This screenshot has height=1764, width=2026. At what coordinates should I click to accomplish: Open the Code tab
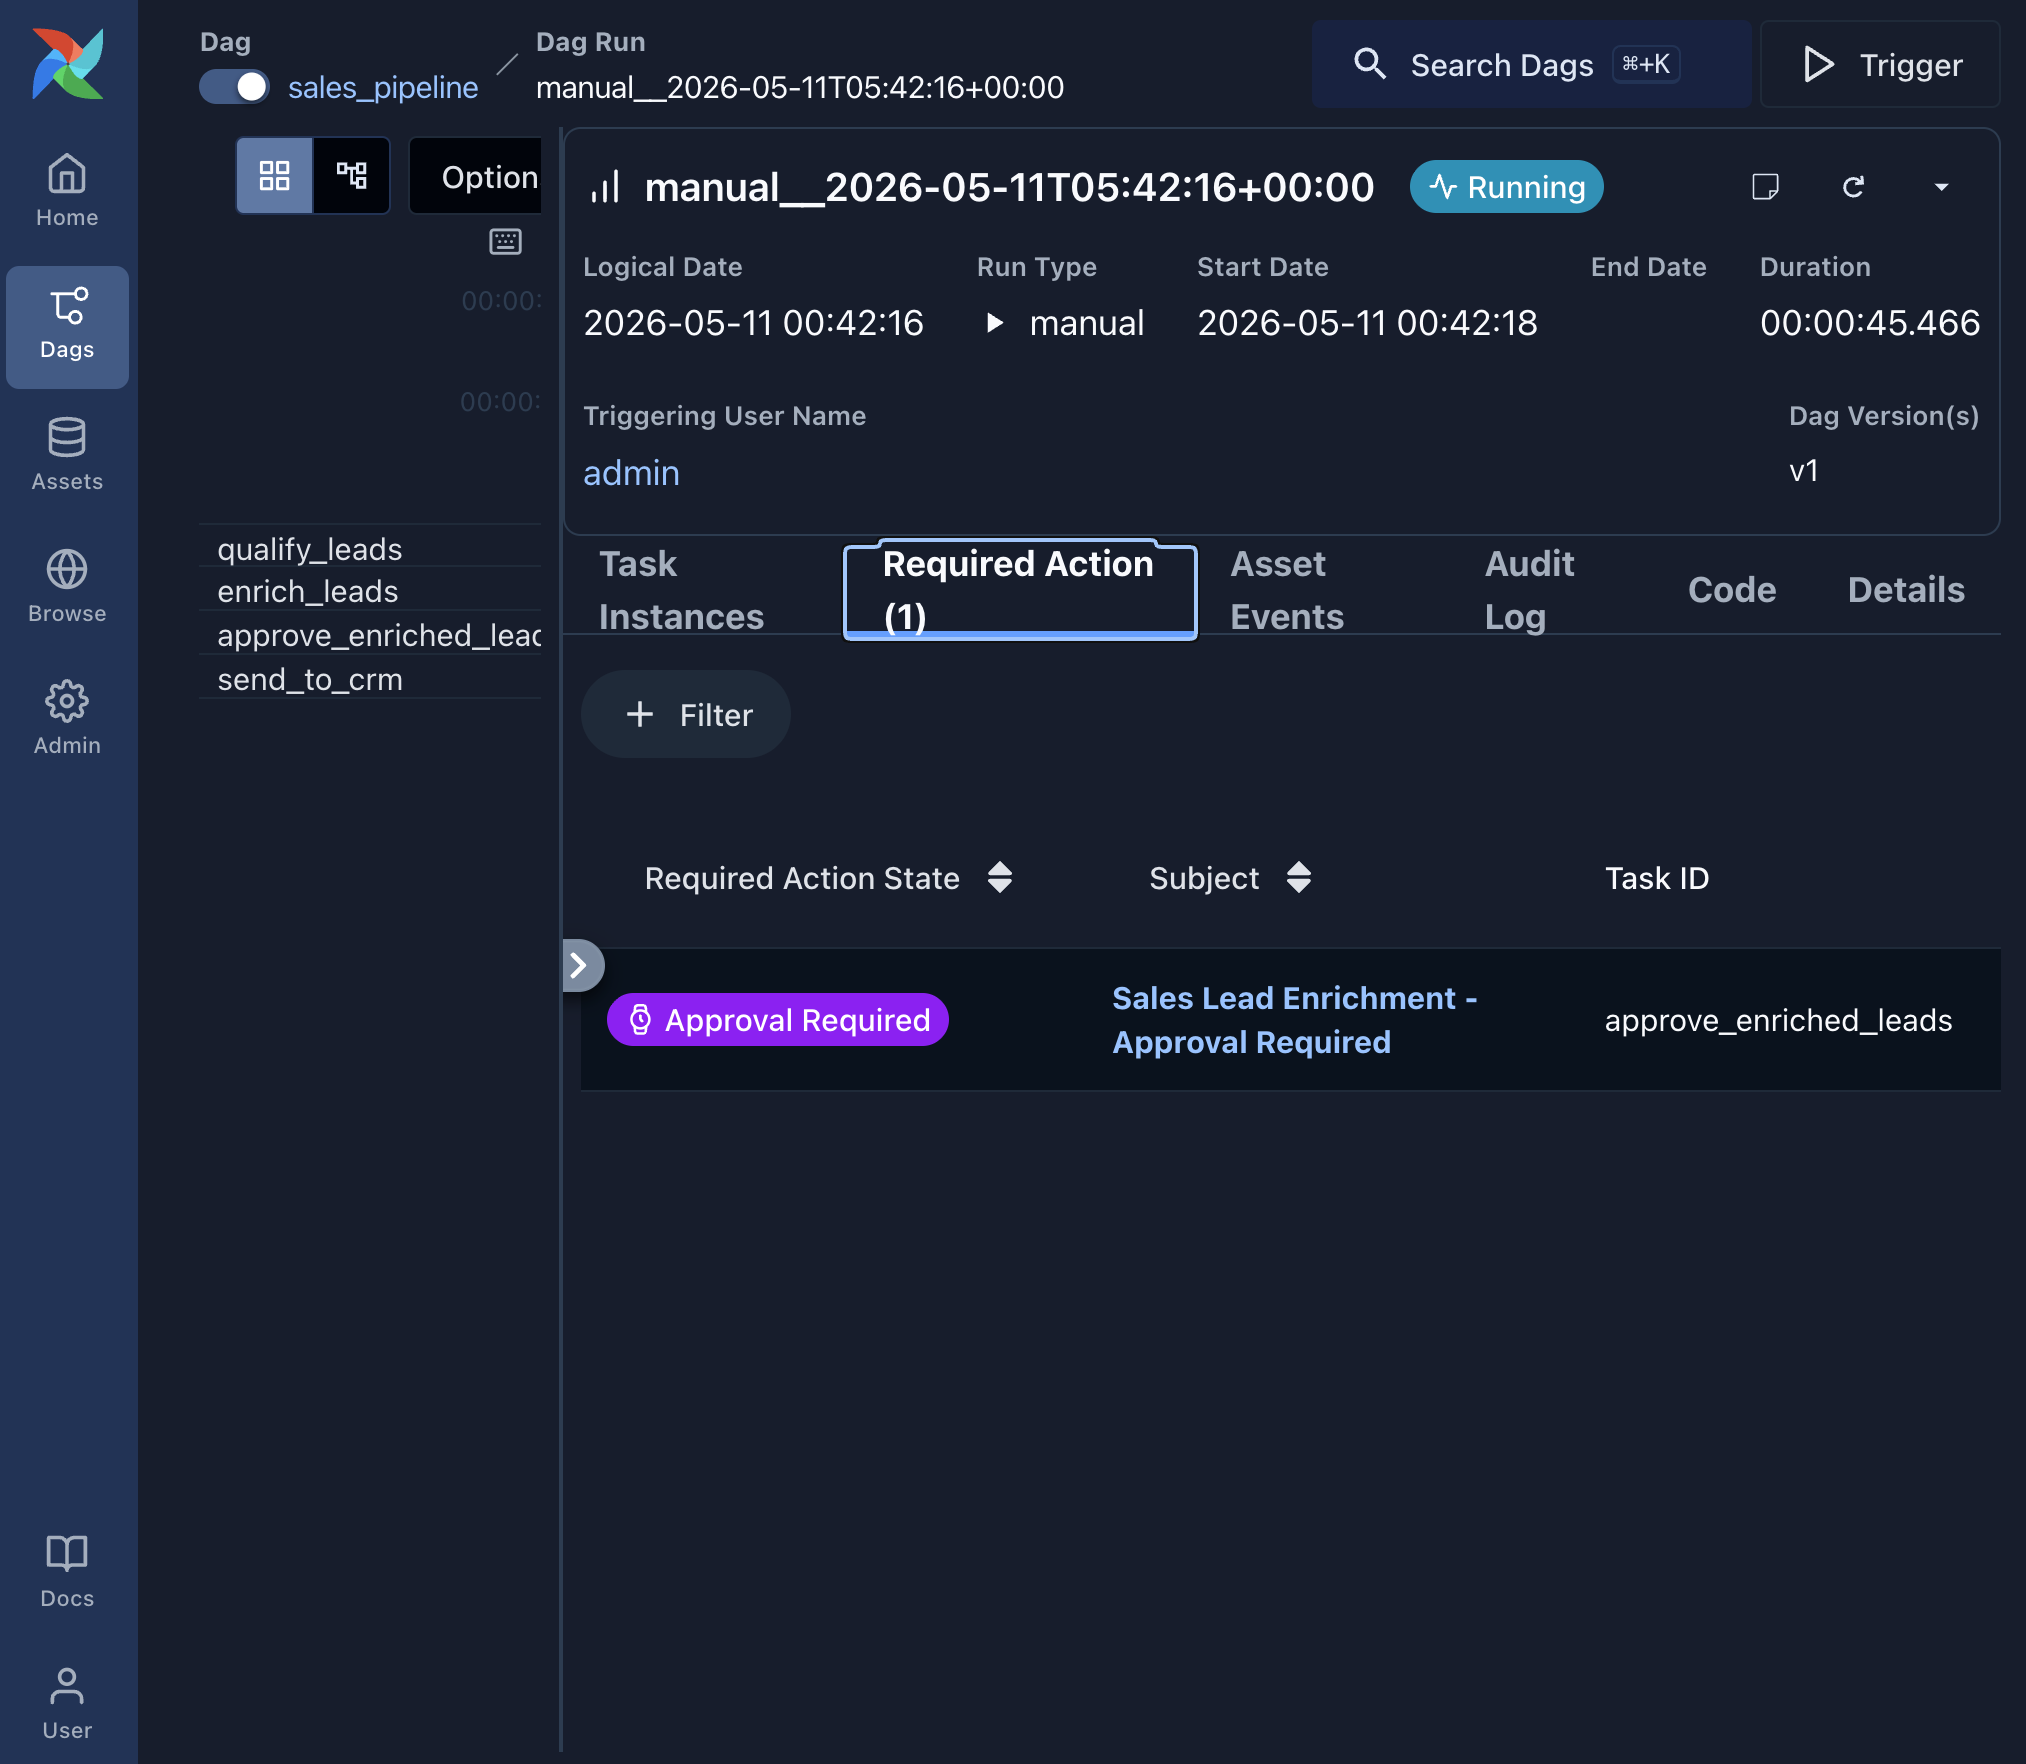(1732, 590)
